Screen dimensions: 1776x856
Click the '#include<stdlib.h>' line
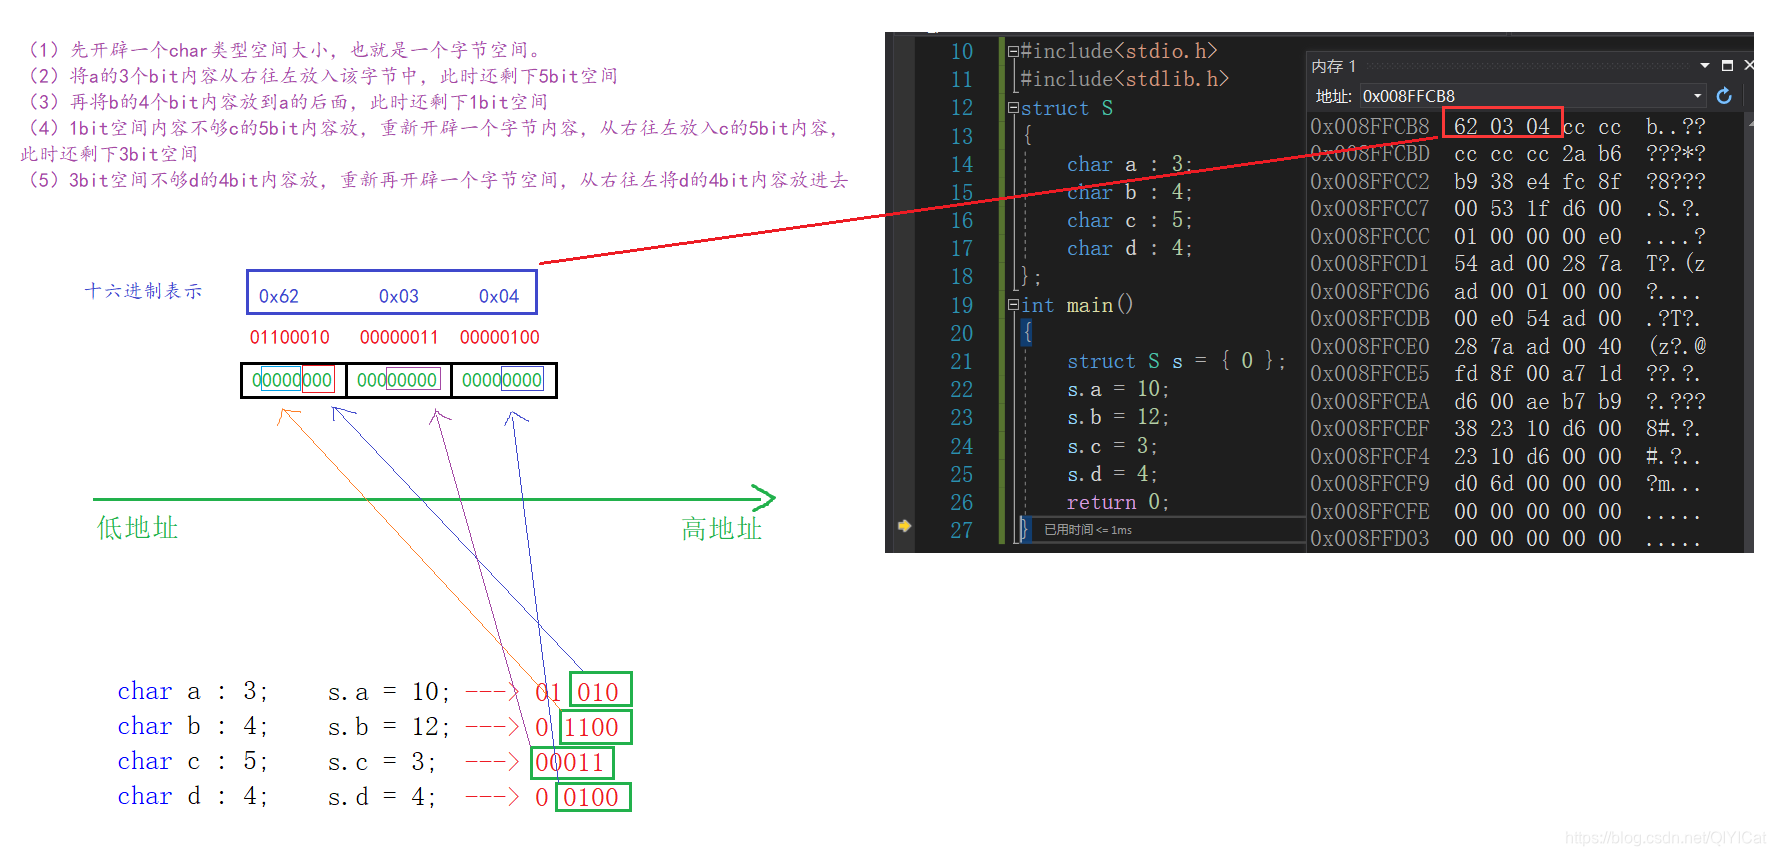click(x=1125, y=79)
